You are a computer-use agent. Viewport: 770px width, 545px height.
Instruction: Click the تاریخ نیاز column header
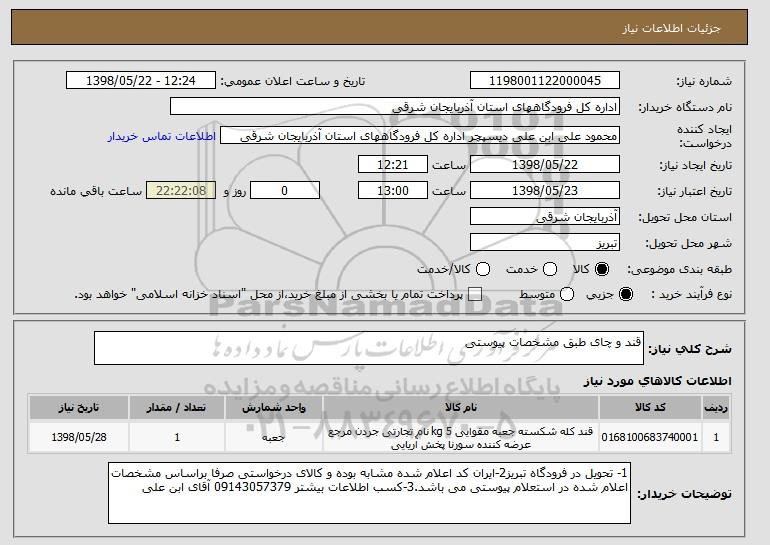coord(79,408)
